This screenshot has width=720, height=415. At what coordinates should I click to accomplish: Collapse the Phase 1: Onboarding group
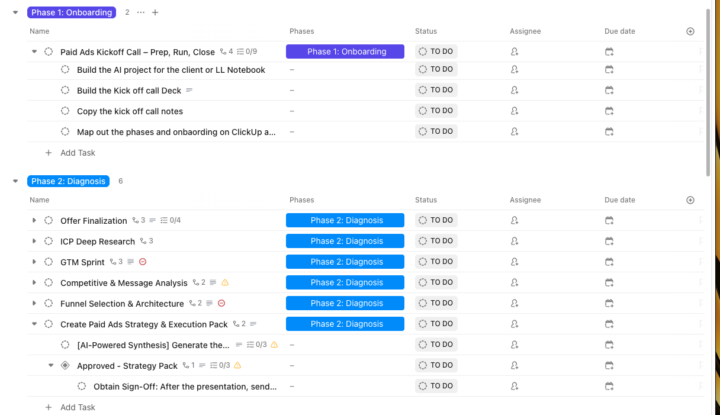(x=15, y=12)
